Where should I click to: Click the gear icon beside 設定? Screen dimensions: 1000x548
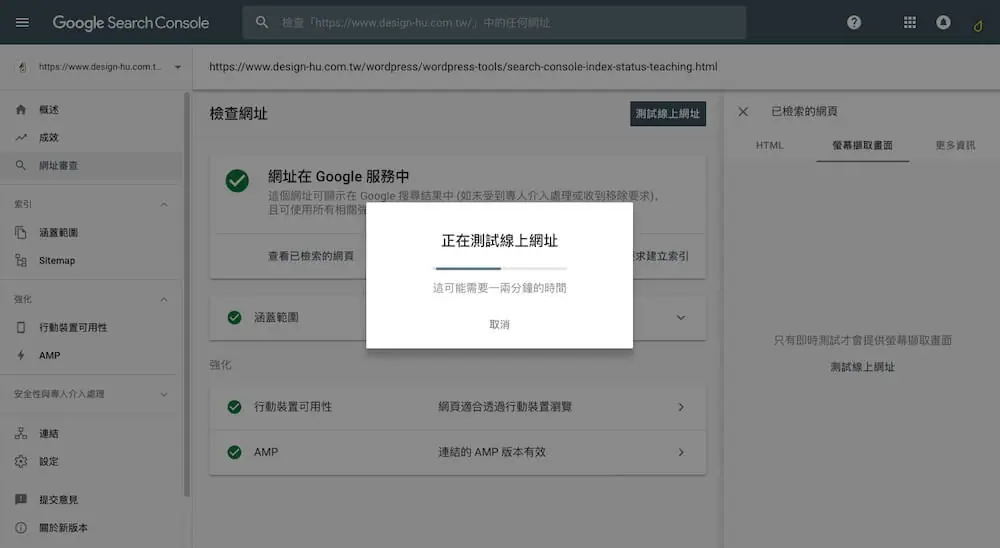pos(21,461)
